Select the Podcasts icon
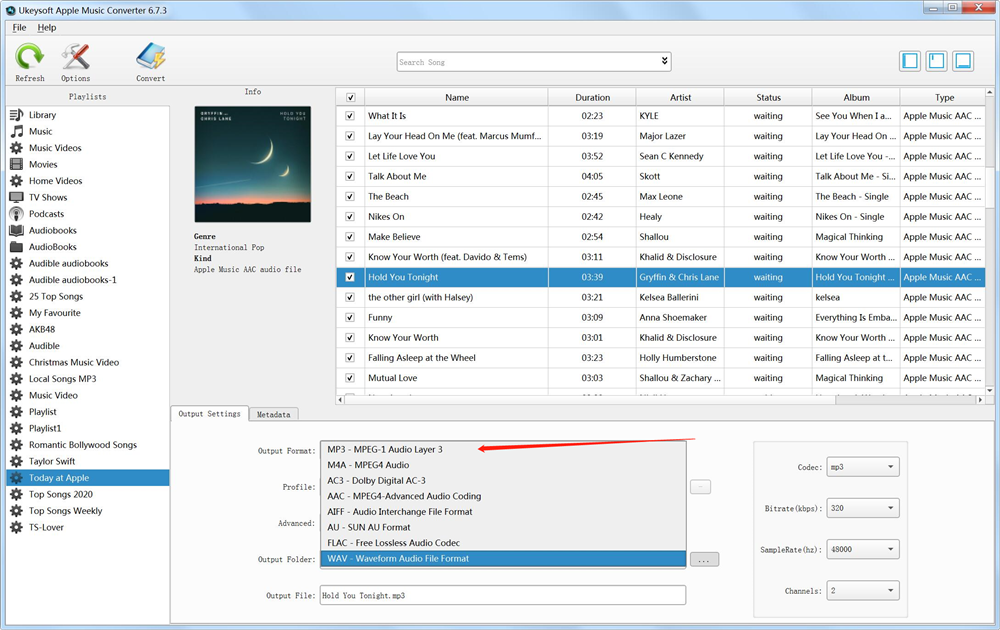 coord(17,214)
